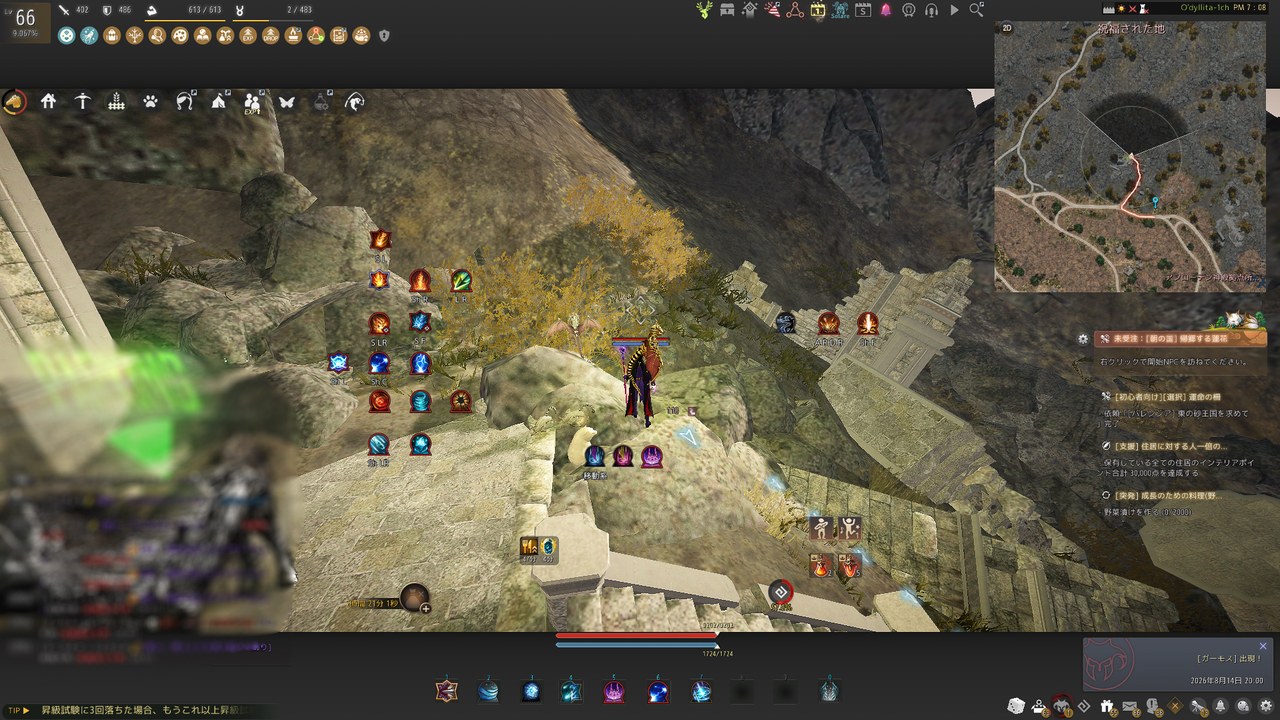Screen dimensions: 1280x720
Task: Click the defense shield stat icon
Action: coord(108,10)
